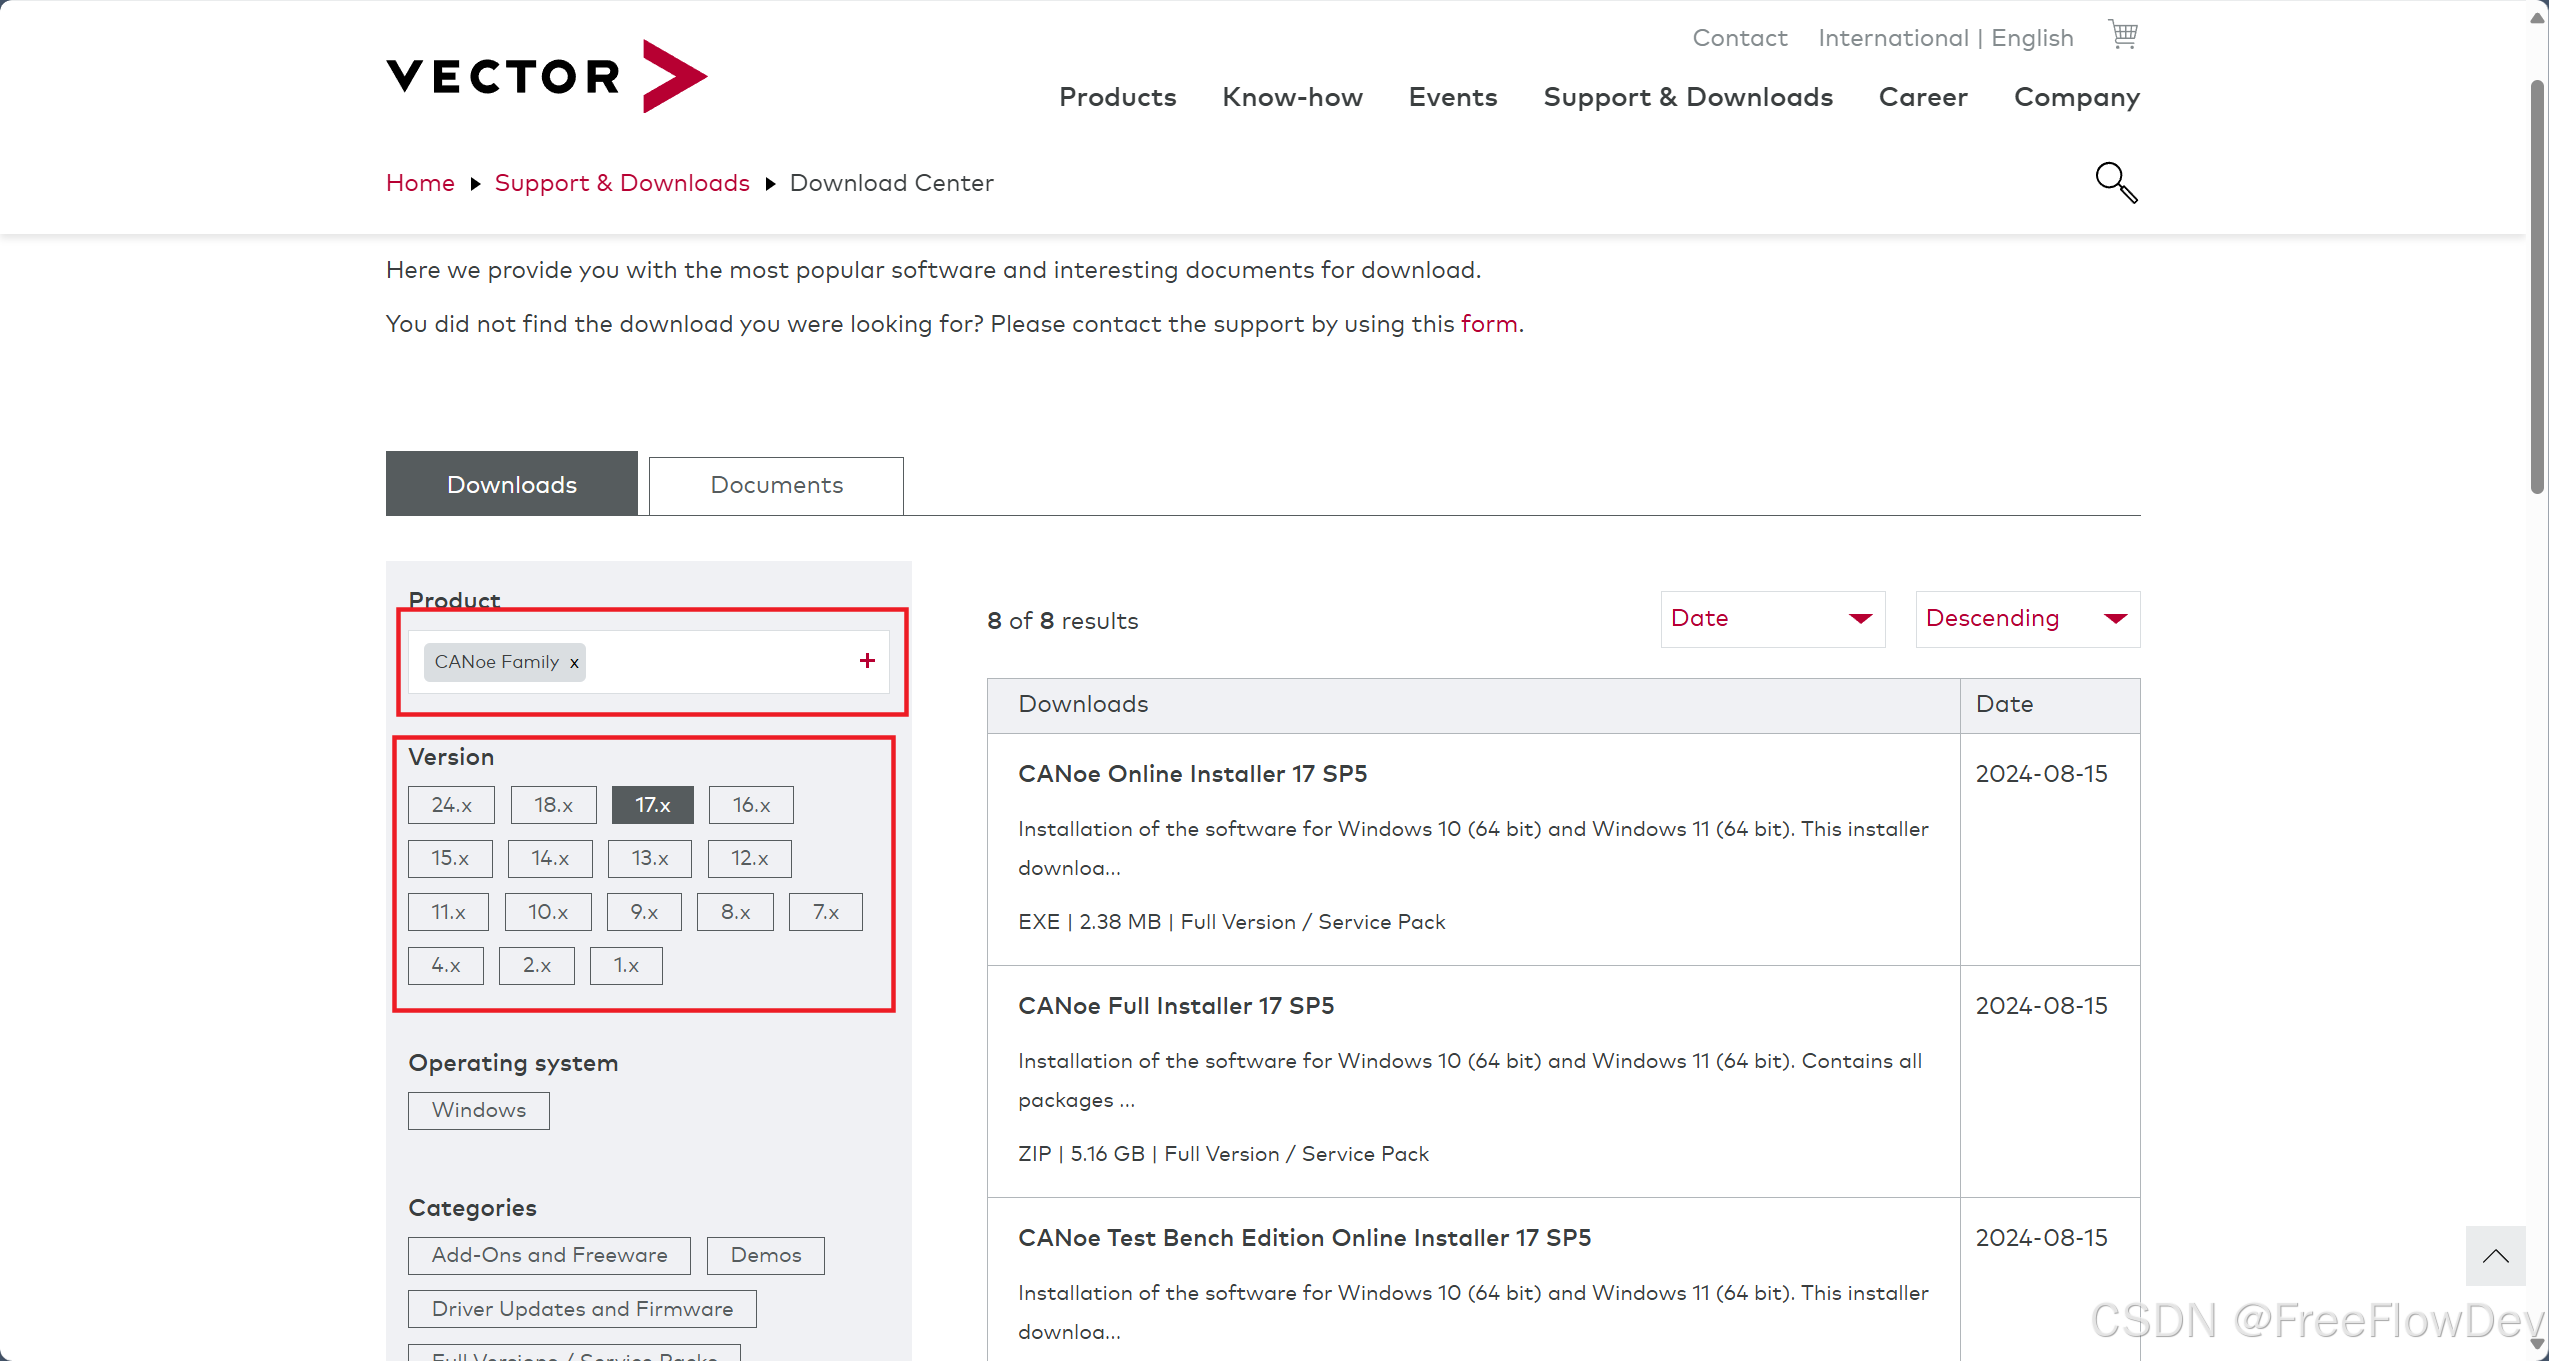Screen dimensions: 2549x1361
Task: Open the Support & Downloads menu
Action: (1687, 97)
